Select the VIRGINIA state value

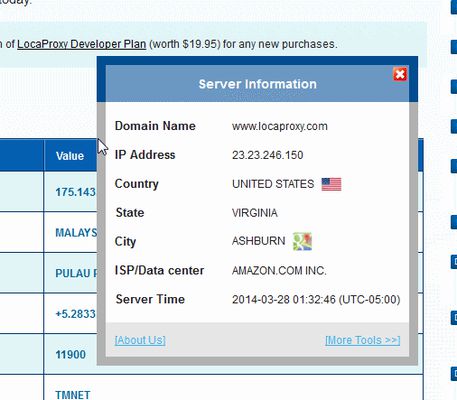pos(255,213)
